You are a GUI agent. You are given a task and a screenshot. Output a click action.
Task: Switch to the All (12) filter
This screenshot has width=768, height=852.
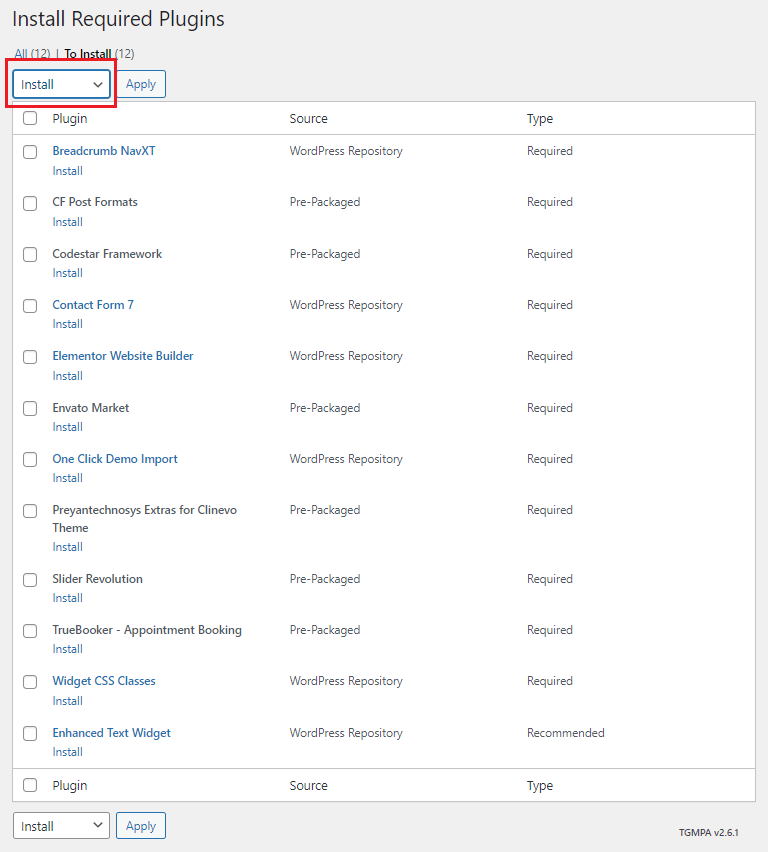point(32,54)
